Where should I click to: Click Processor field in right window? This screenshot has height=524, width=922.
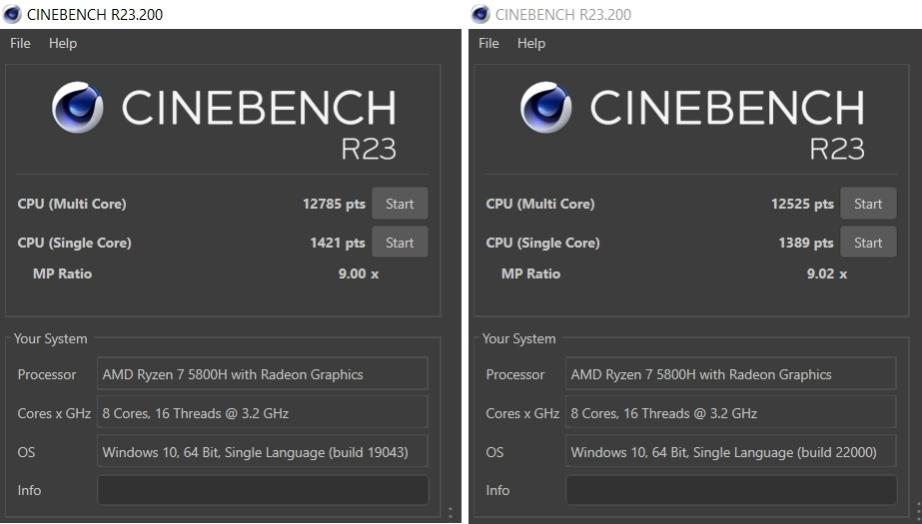click(x=731, y=374)
